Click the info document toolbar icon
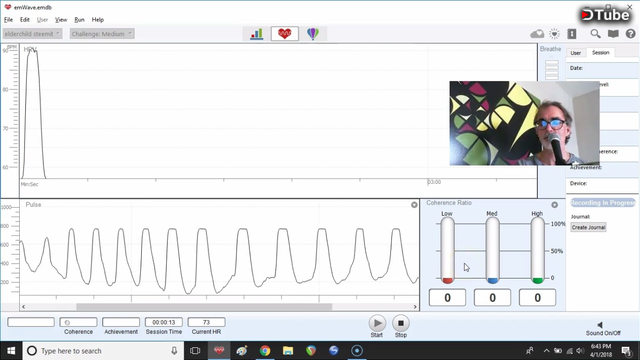Viewport: 640px width, 360px height. pos(572,34)
